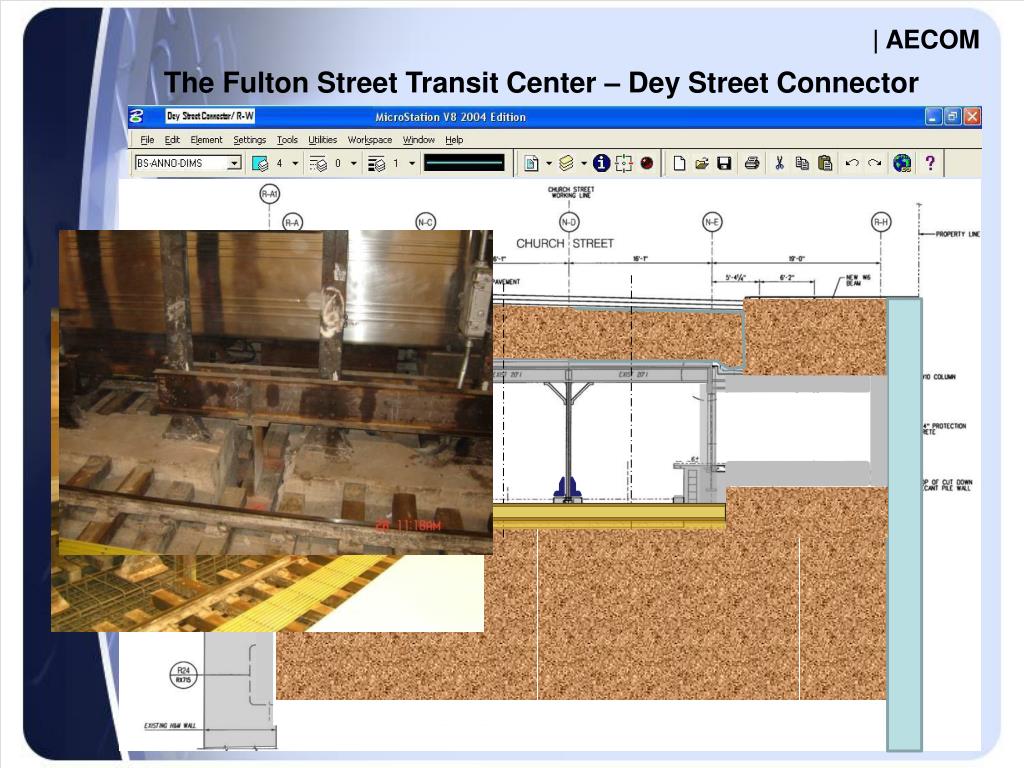1024x768 pixels.
Task: Open the Help menu
Action: click(454, 140)
